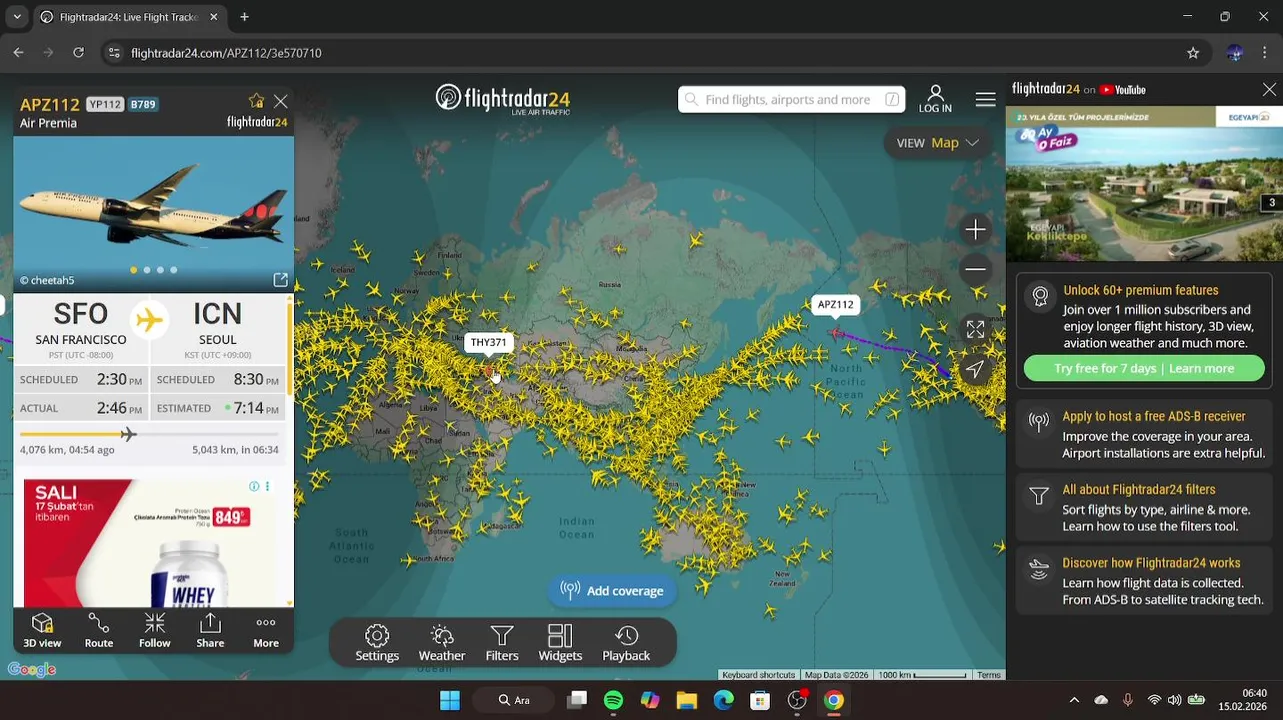The image size is (1283, 720).
Task: Open the Widgets menu
Action: click(560, 643)
